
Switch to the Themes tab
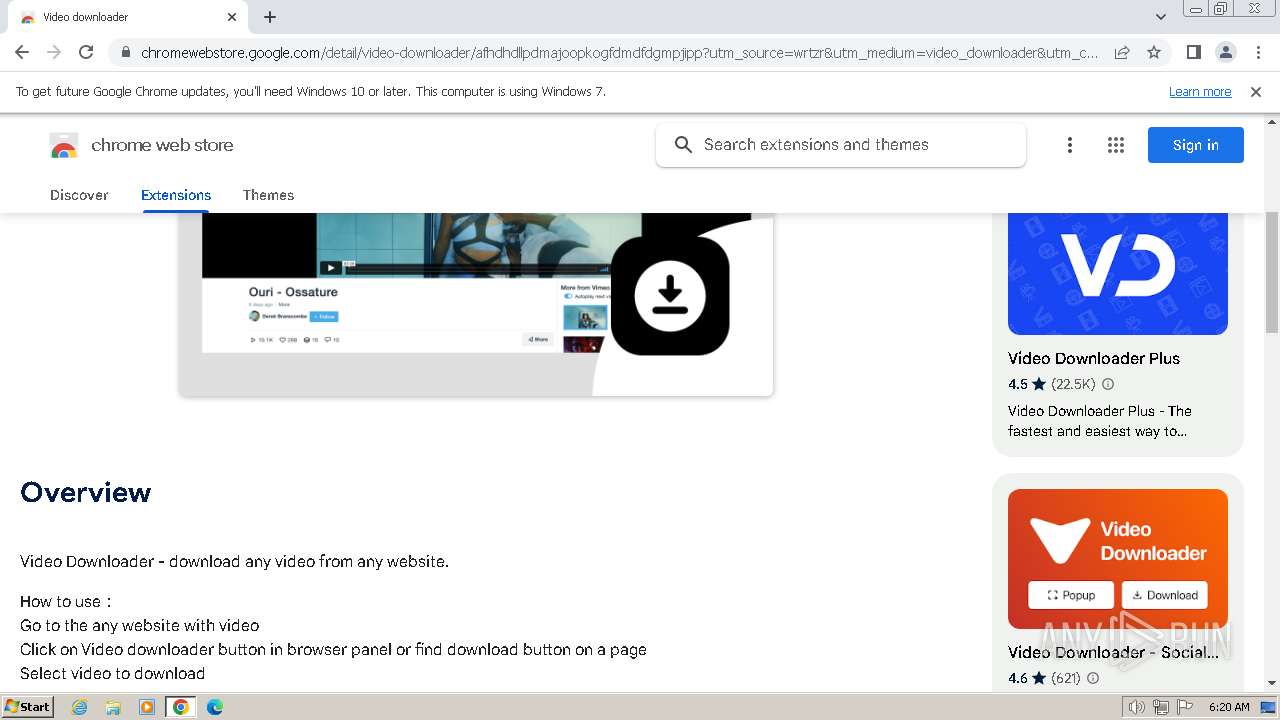click(x=268, y=195)
